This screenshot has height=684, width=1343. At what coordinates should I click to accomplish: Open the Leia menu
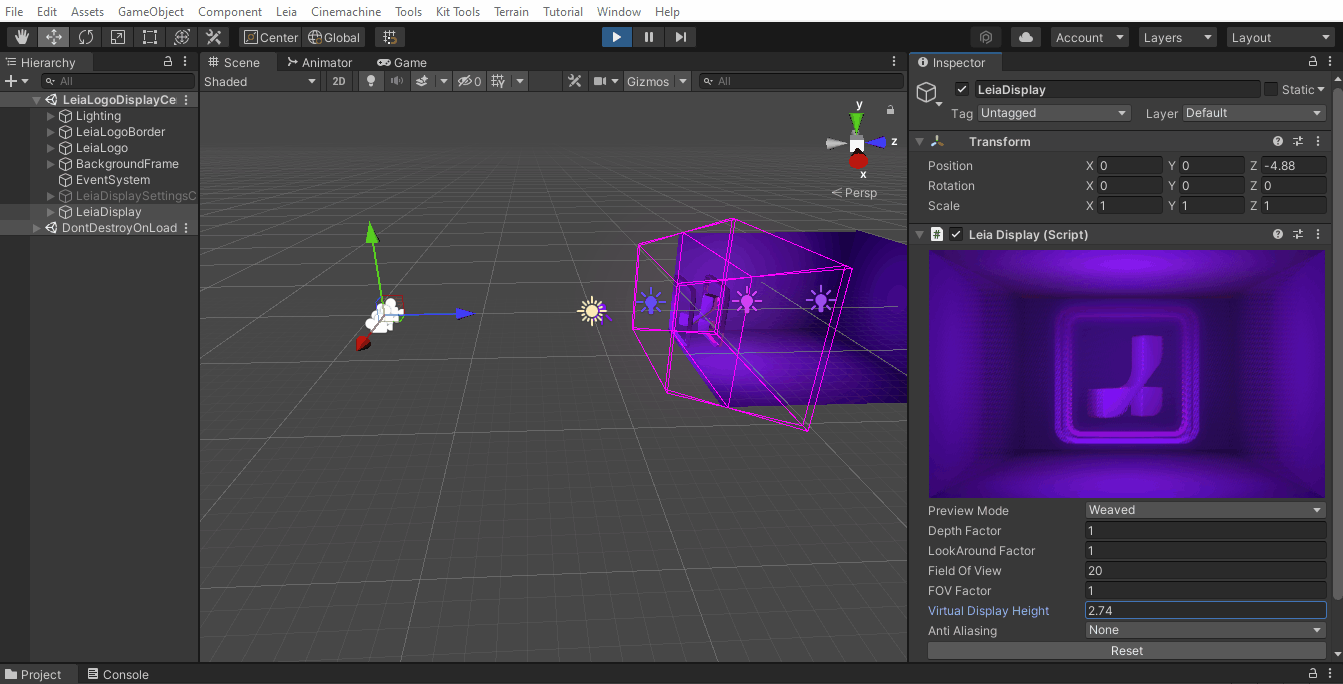click(x=286, y=11)
